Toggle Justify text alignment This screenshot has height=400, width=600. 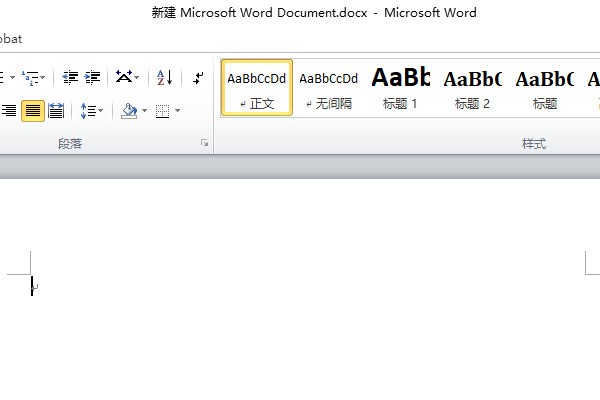tap(33, 111)
